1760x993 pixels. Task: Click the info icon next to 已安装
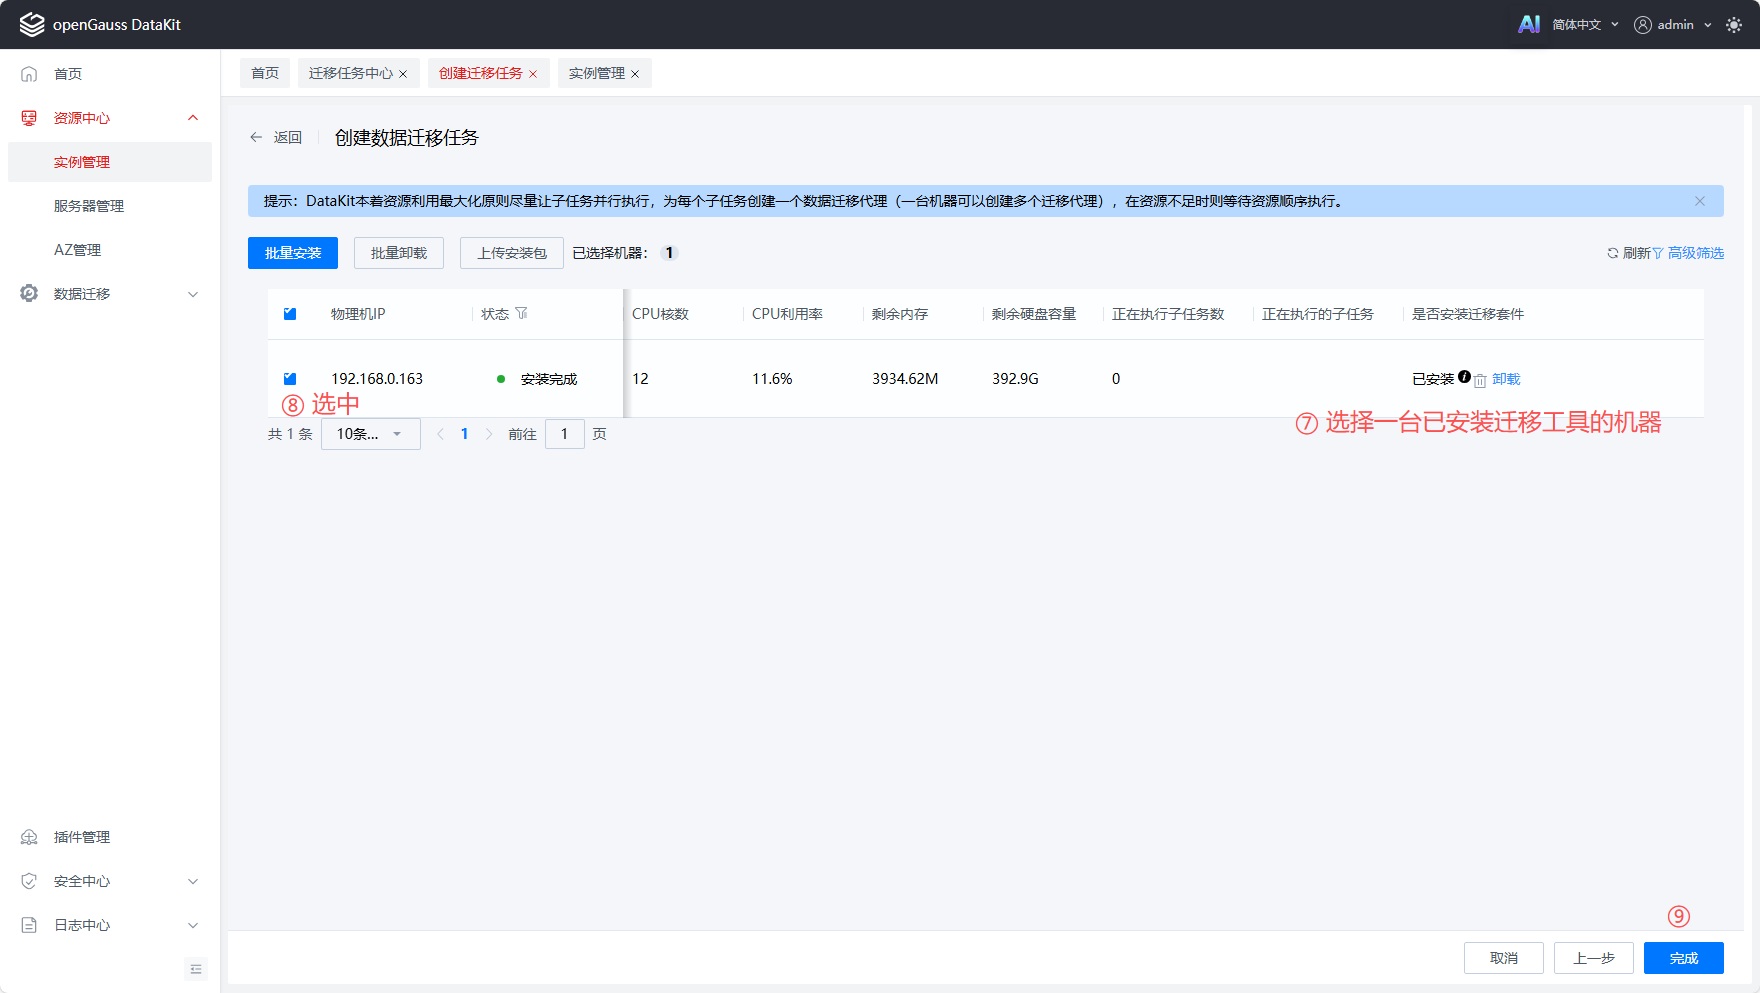(x=1464, y=377)
